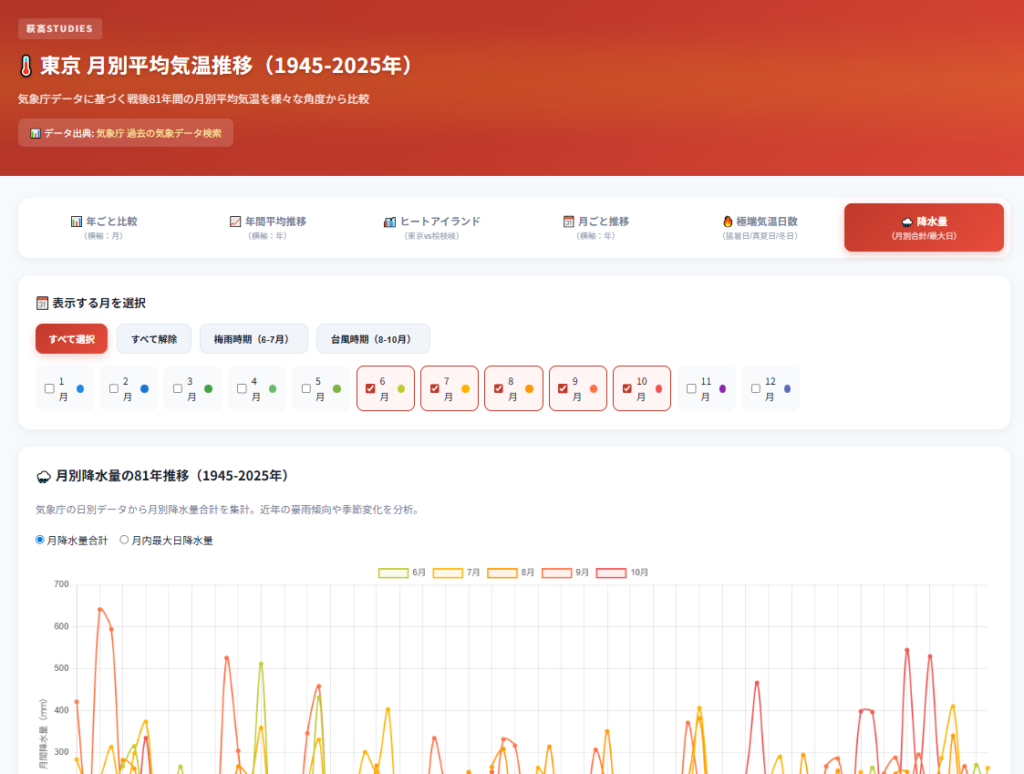The width and height of the screenshot is (1024, 774).
Task: Uncheck the 6月 checkbox
Action: pos(370,389)
